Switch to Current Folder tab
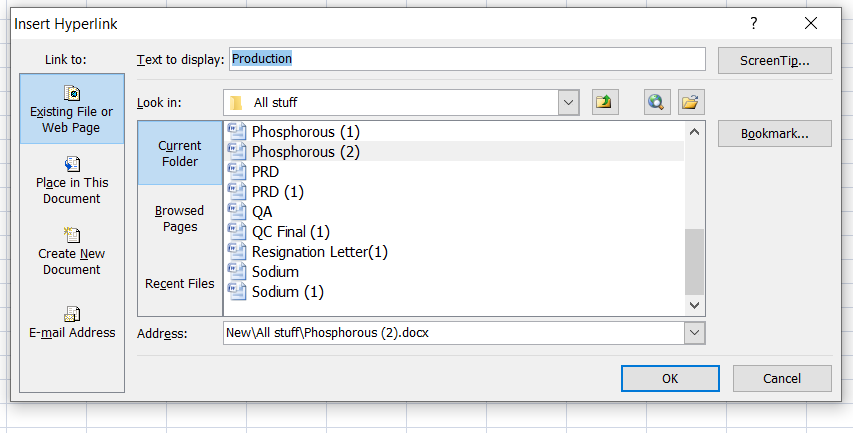Image resolution: width=853 pixels, height=433 pixels. pyautogui.click(x=180, y=153)
